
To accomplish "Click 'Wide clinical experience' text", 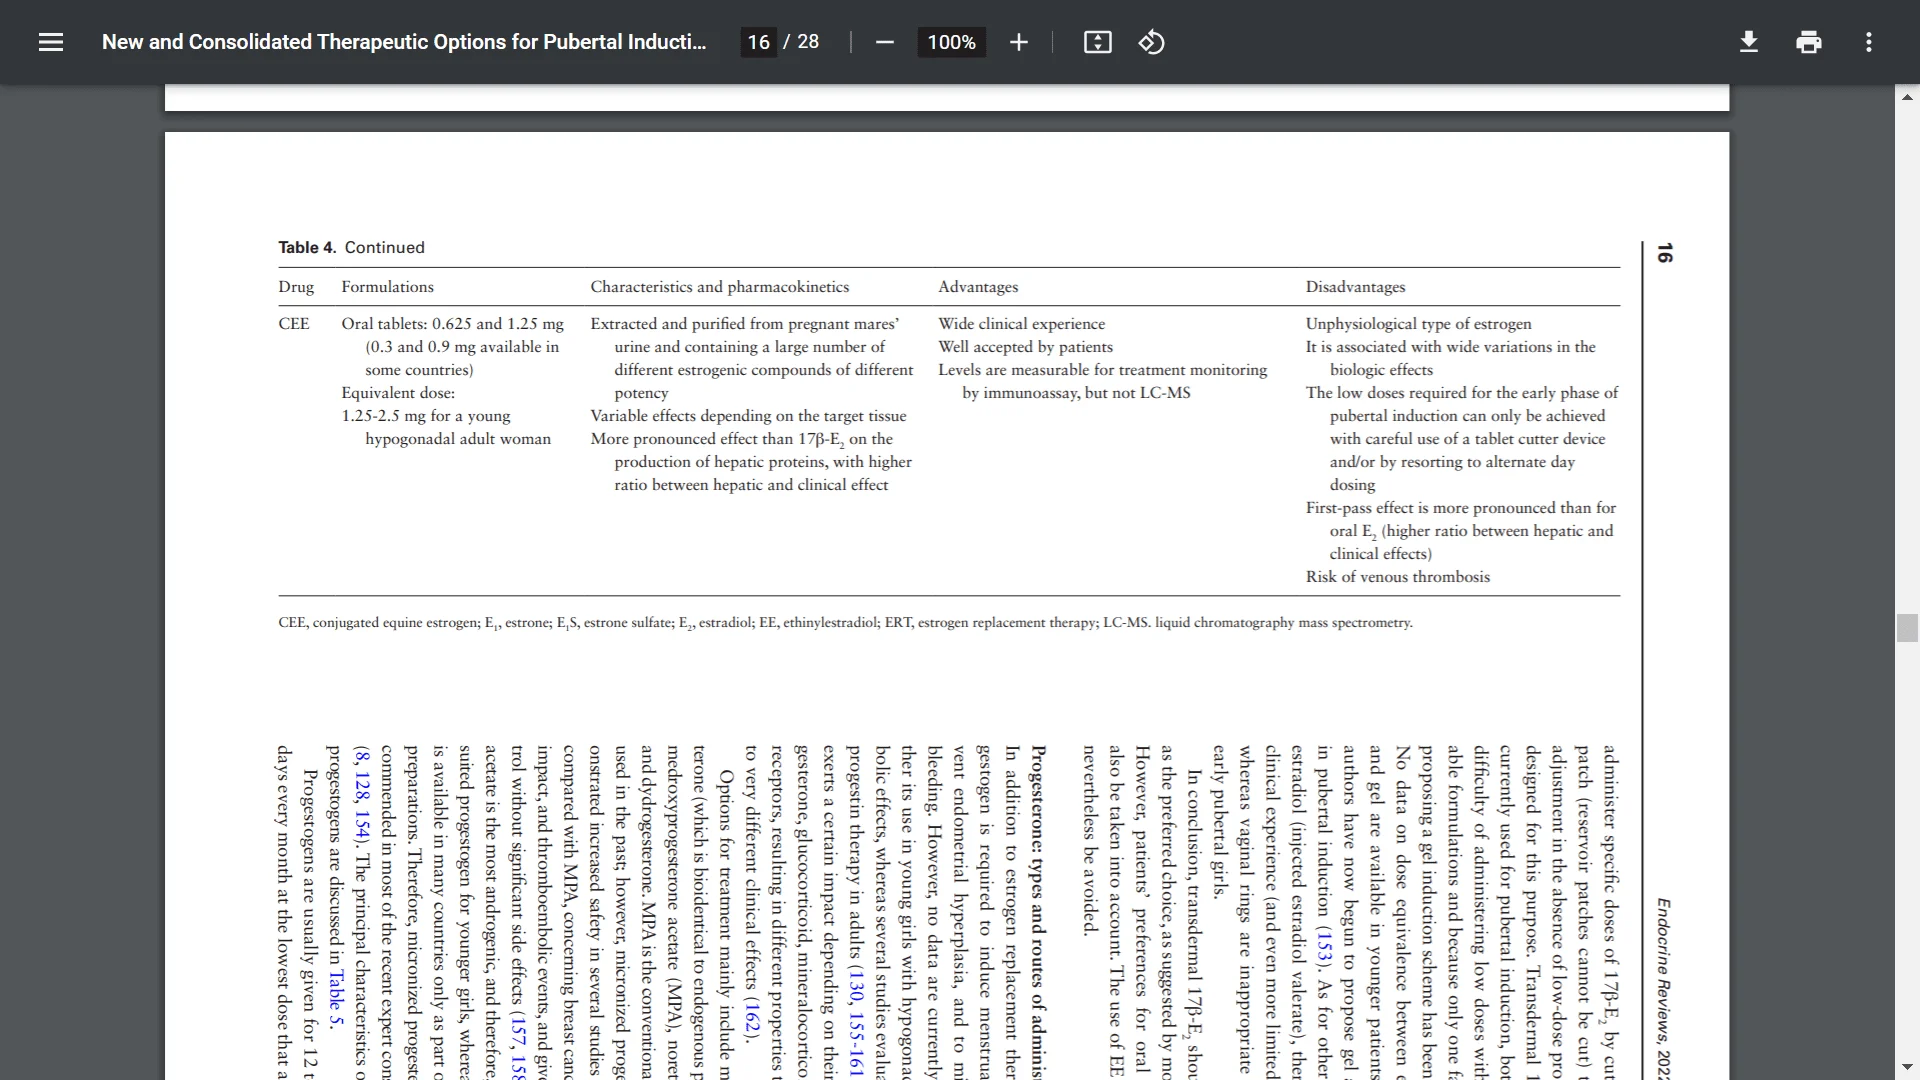I will pos(1021,324).
